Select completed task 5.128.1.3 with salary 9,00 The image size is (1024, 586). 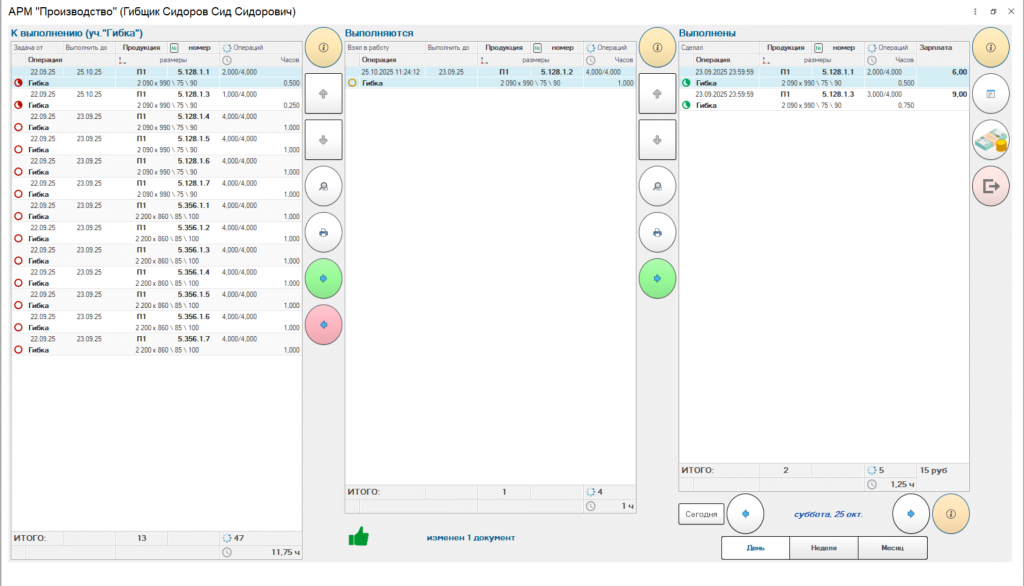pos(824,100)
